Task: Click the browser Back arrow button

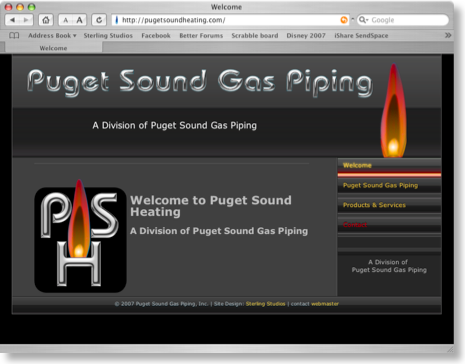Action: pos(12,20)
